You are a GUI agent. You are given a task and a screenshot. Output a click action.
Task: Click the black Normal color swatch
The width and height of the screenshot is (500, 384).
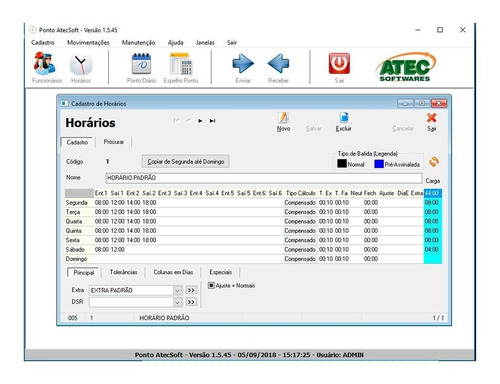(342, 164)
